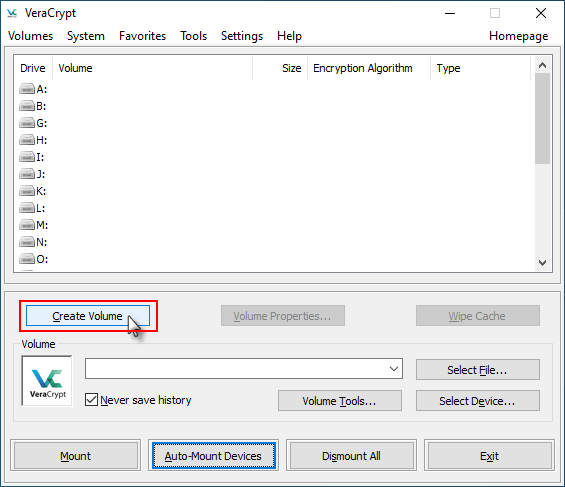Click the M: drive icon
Viewport: 565px width, 487px height.
(27, 225)
